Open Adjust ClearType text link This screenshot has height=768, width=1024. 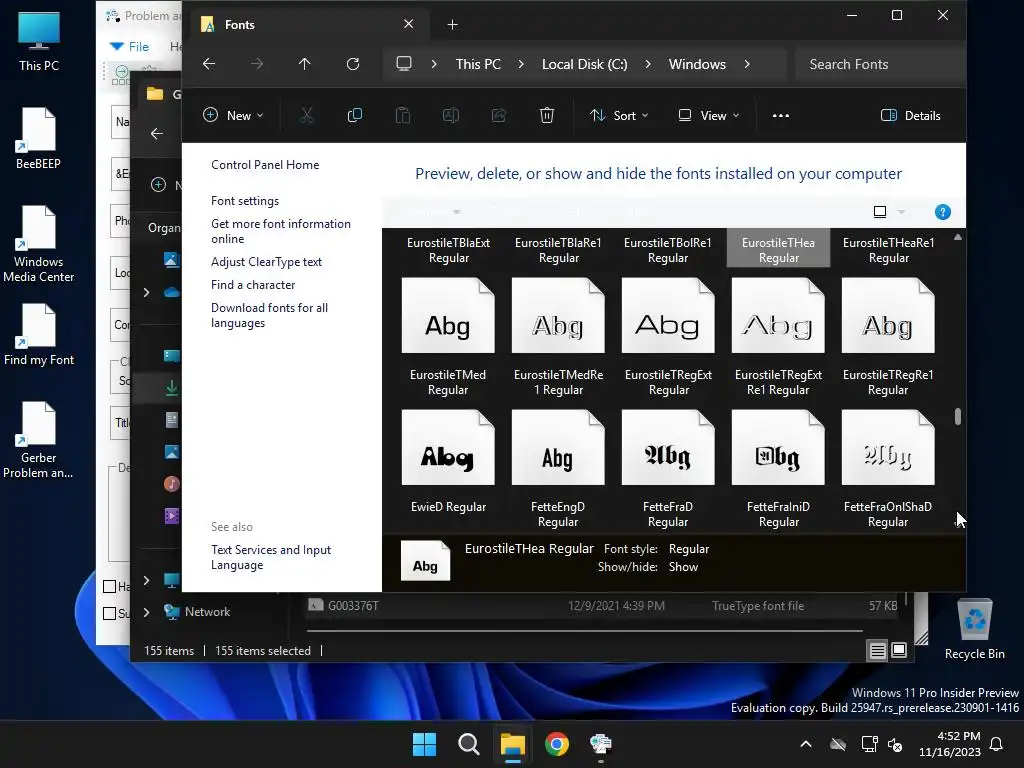pyautogui.click(x=266, y=261)
